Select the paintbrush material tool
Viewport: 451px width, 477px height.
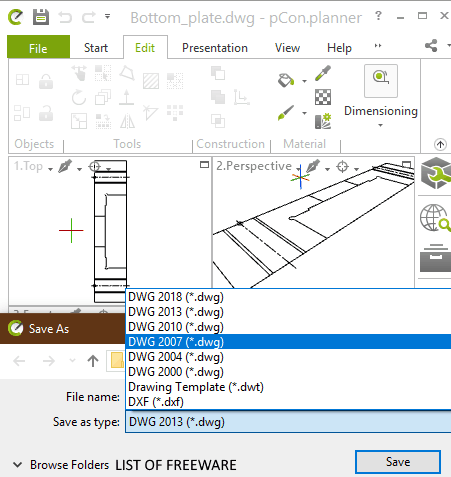click(286, 113)
